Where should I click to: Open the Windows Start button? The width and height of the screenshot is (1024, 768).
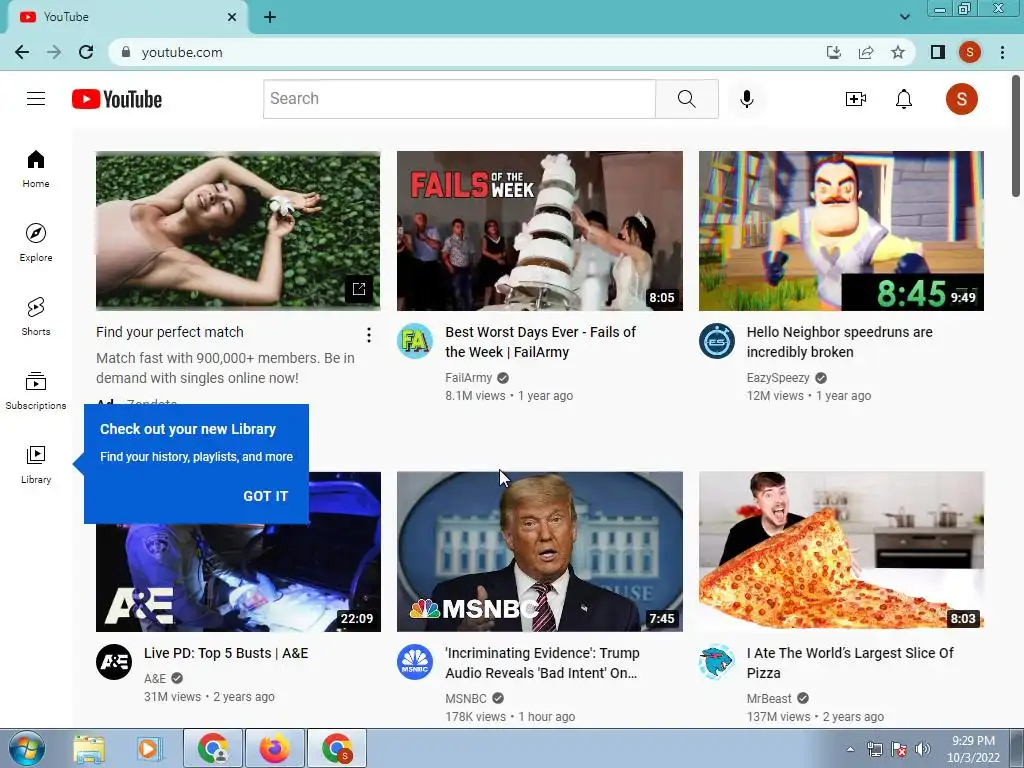26,748
